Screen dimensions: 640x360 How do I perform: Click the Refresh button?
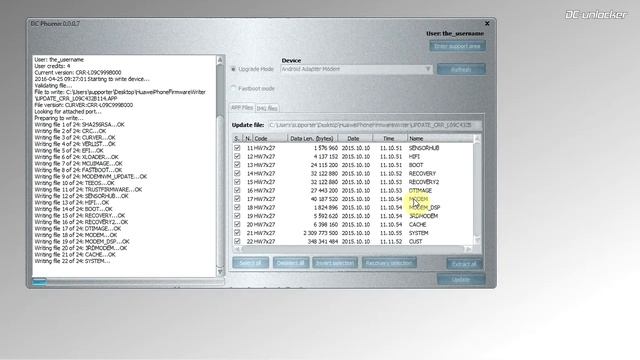461,69
